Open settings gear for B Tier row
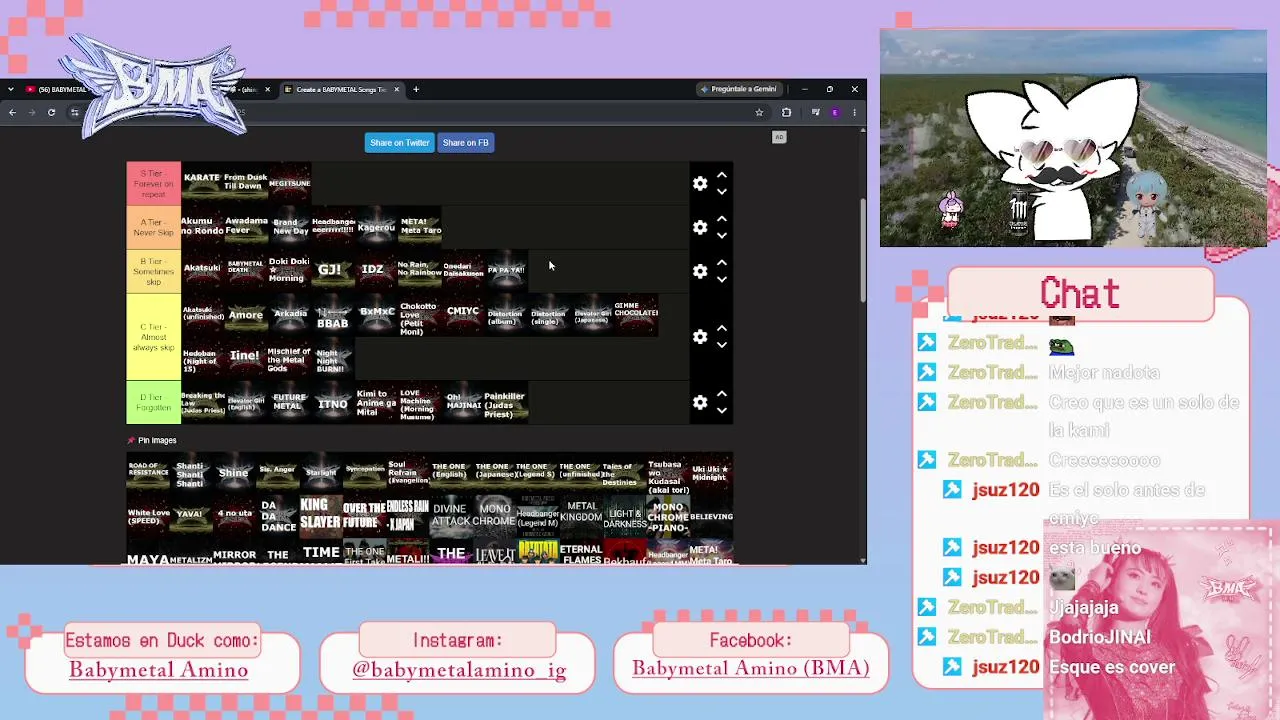This screenshot has height=720, width=1280. 700,271
